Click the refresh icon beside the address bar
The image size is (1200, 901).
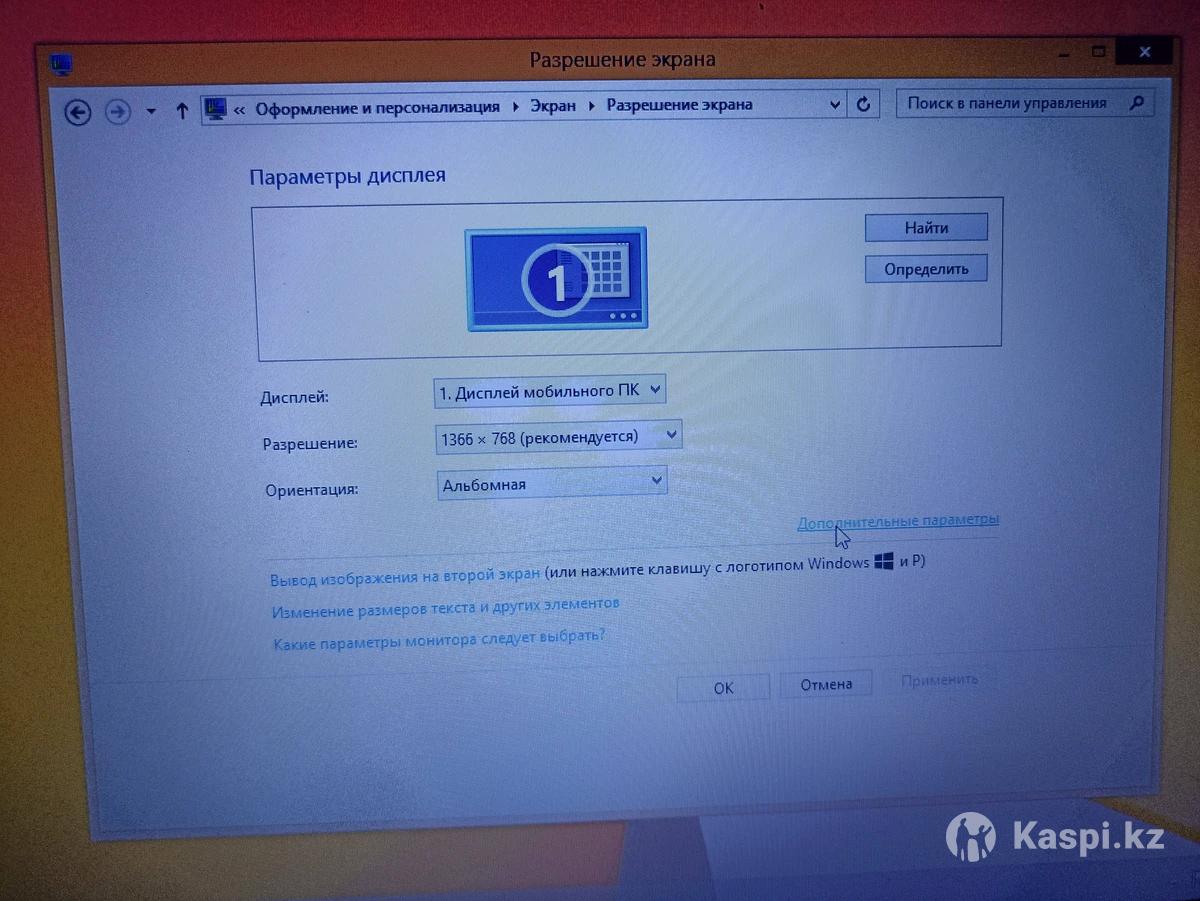864,105
